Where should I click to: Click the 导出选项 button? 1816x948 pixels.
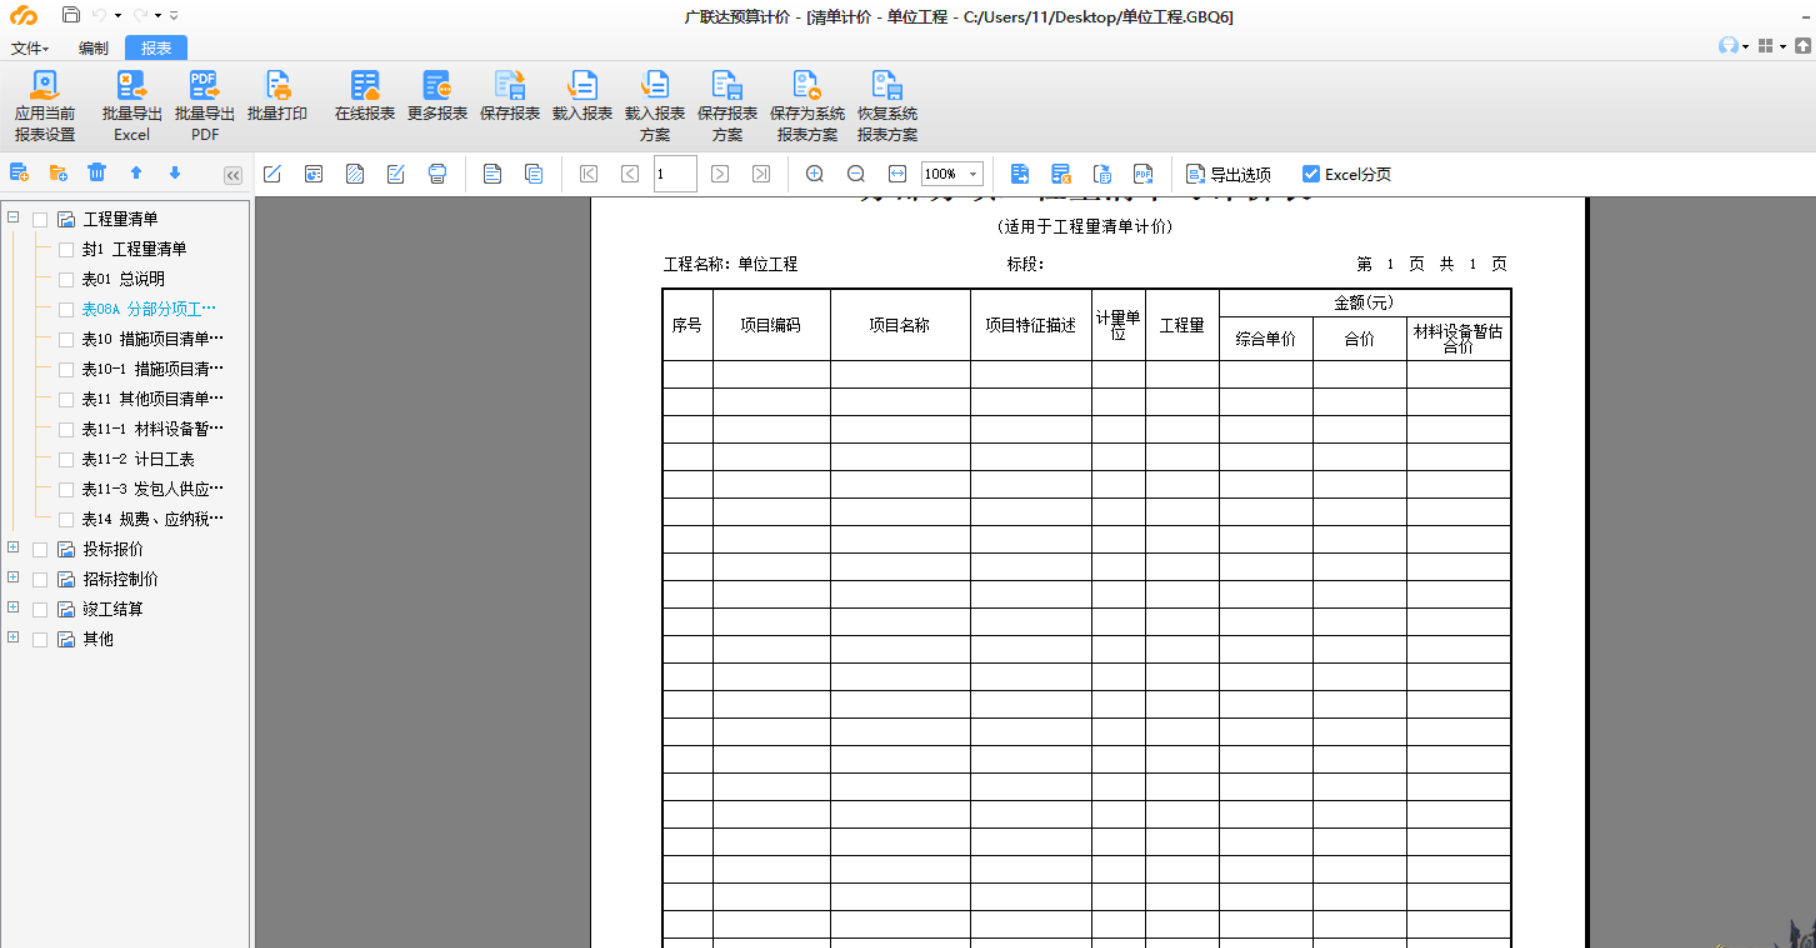click(x=1228, y=174)
